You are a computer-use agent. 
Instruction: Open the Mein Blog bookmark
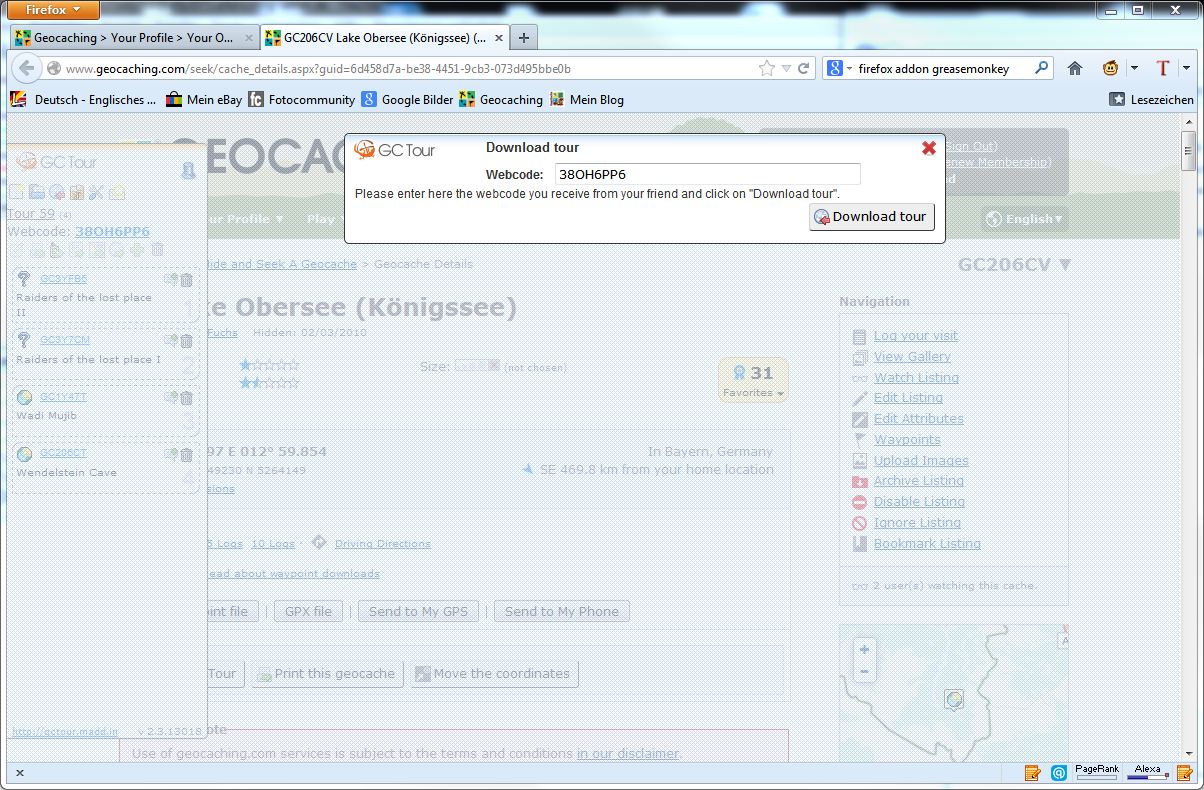coord(587,99)
